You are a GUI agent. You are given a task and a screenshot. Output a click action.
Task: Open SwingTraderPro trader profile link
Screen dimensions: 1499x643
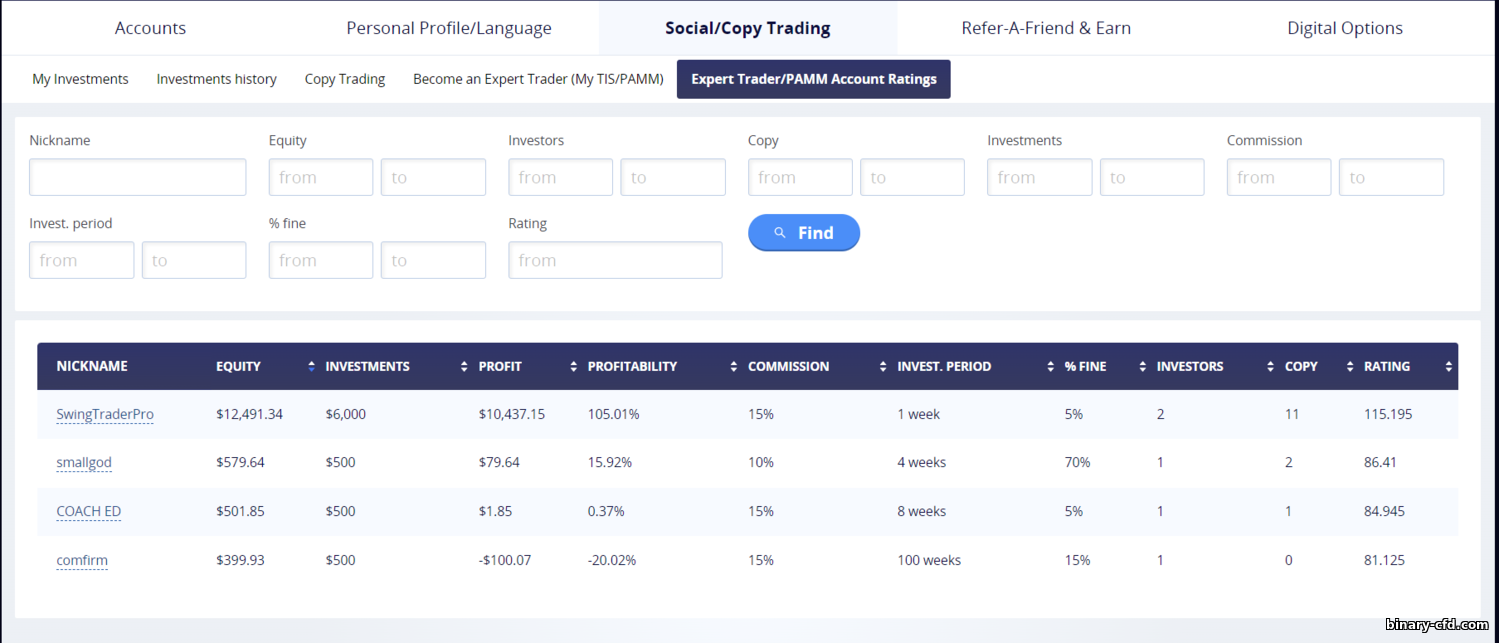pyautogui.click(x=105, y=414)
